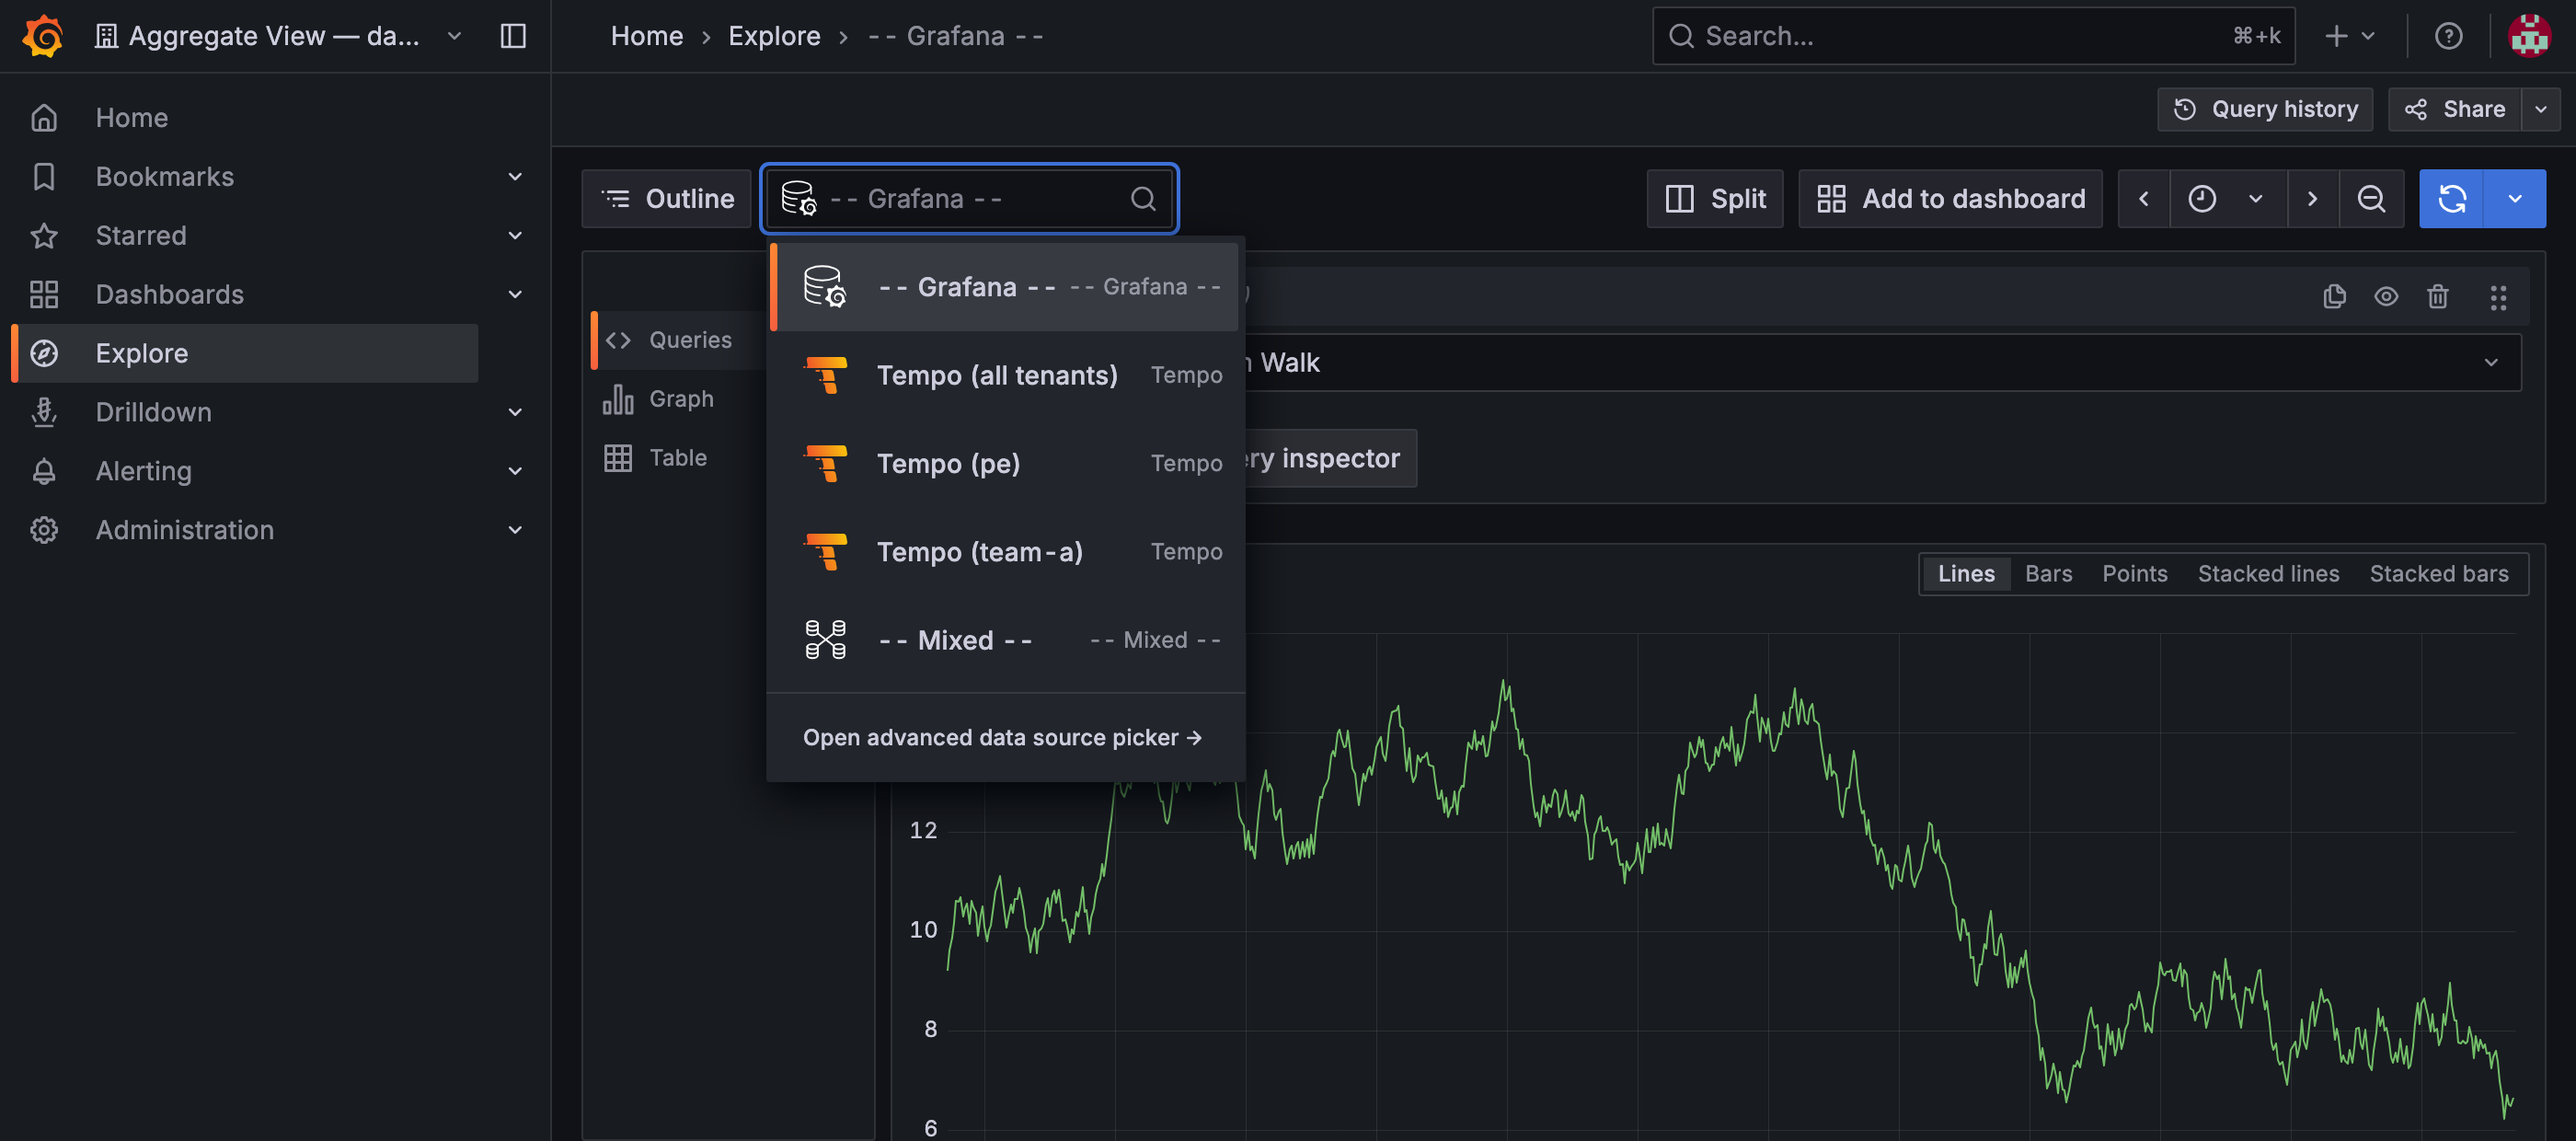Screen dimensions: 2576x1141
Task: Select Tempo (all tenants) data source
Action: point(1006,376)
